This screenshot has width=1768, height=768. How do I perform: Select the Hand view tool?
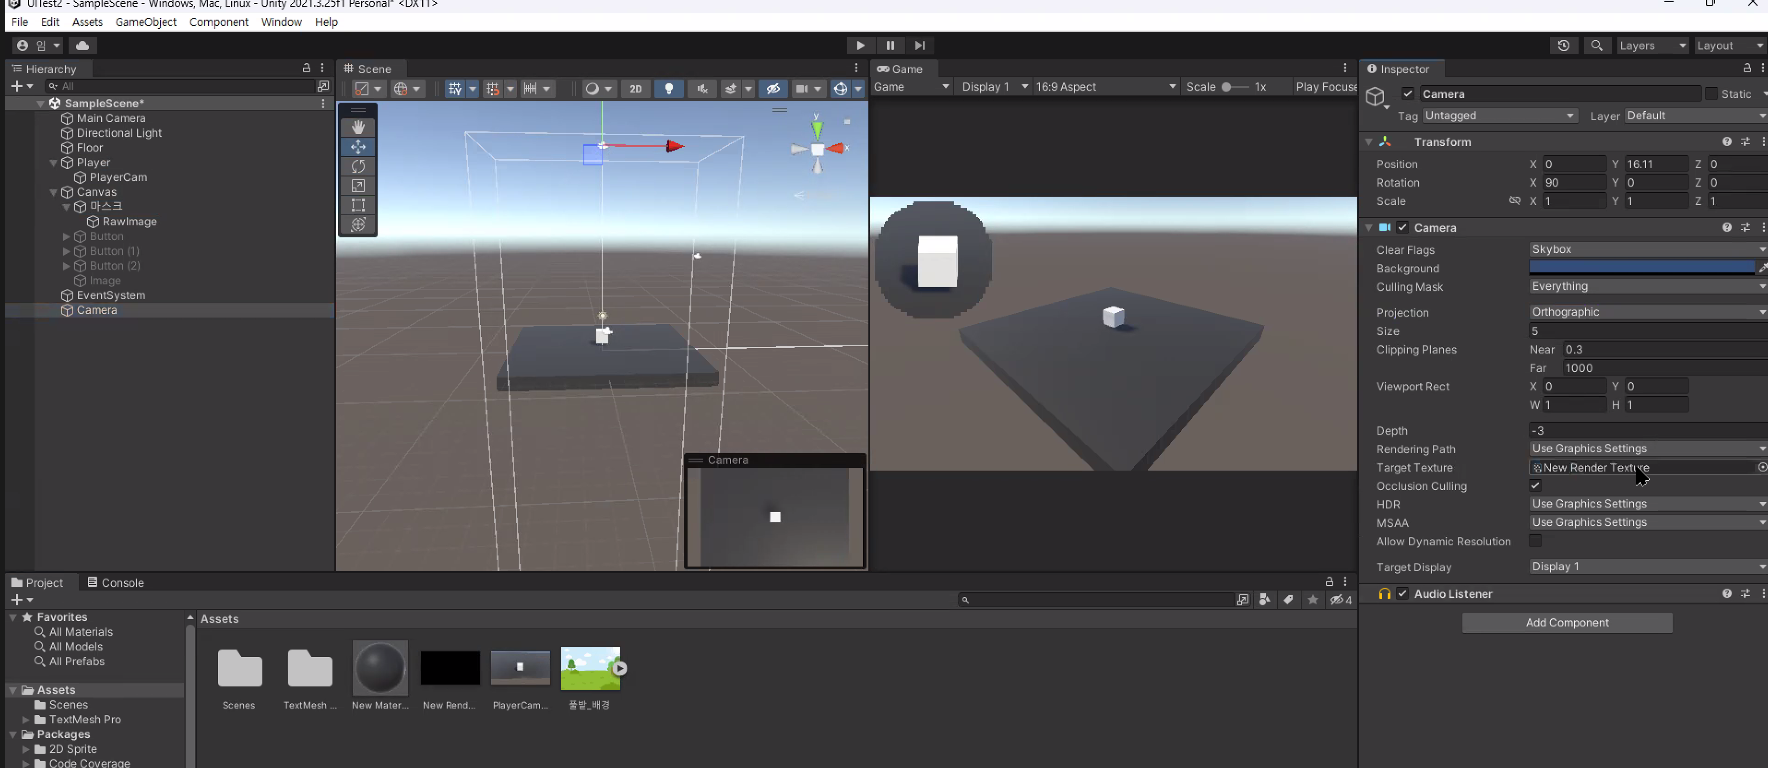click(x=358, y=127)
